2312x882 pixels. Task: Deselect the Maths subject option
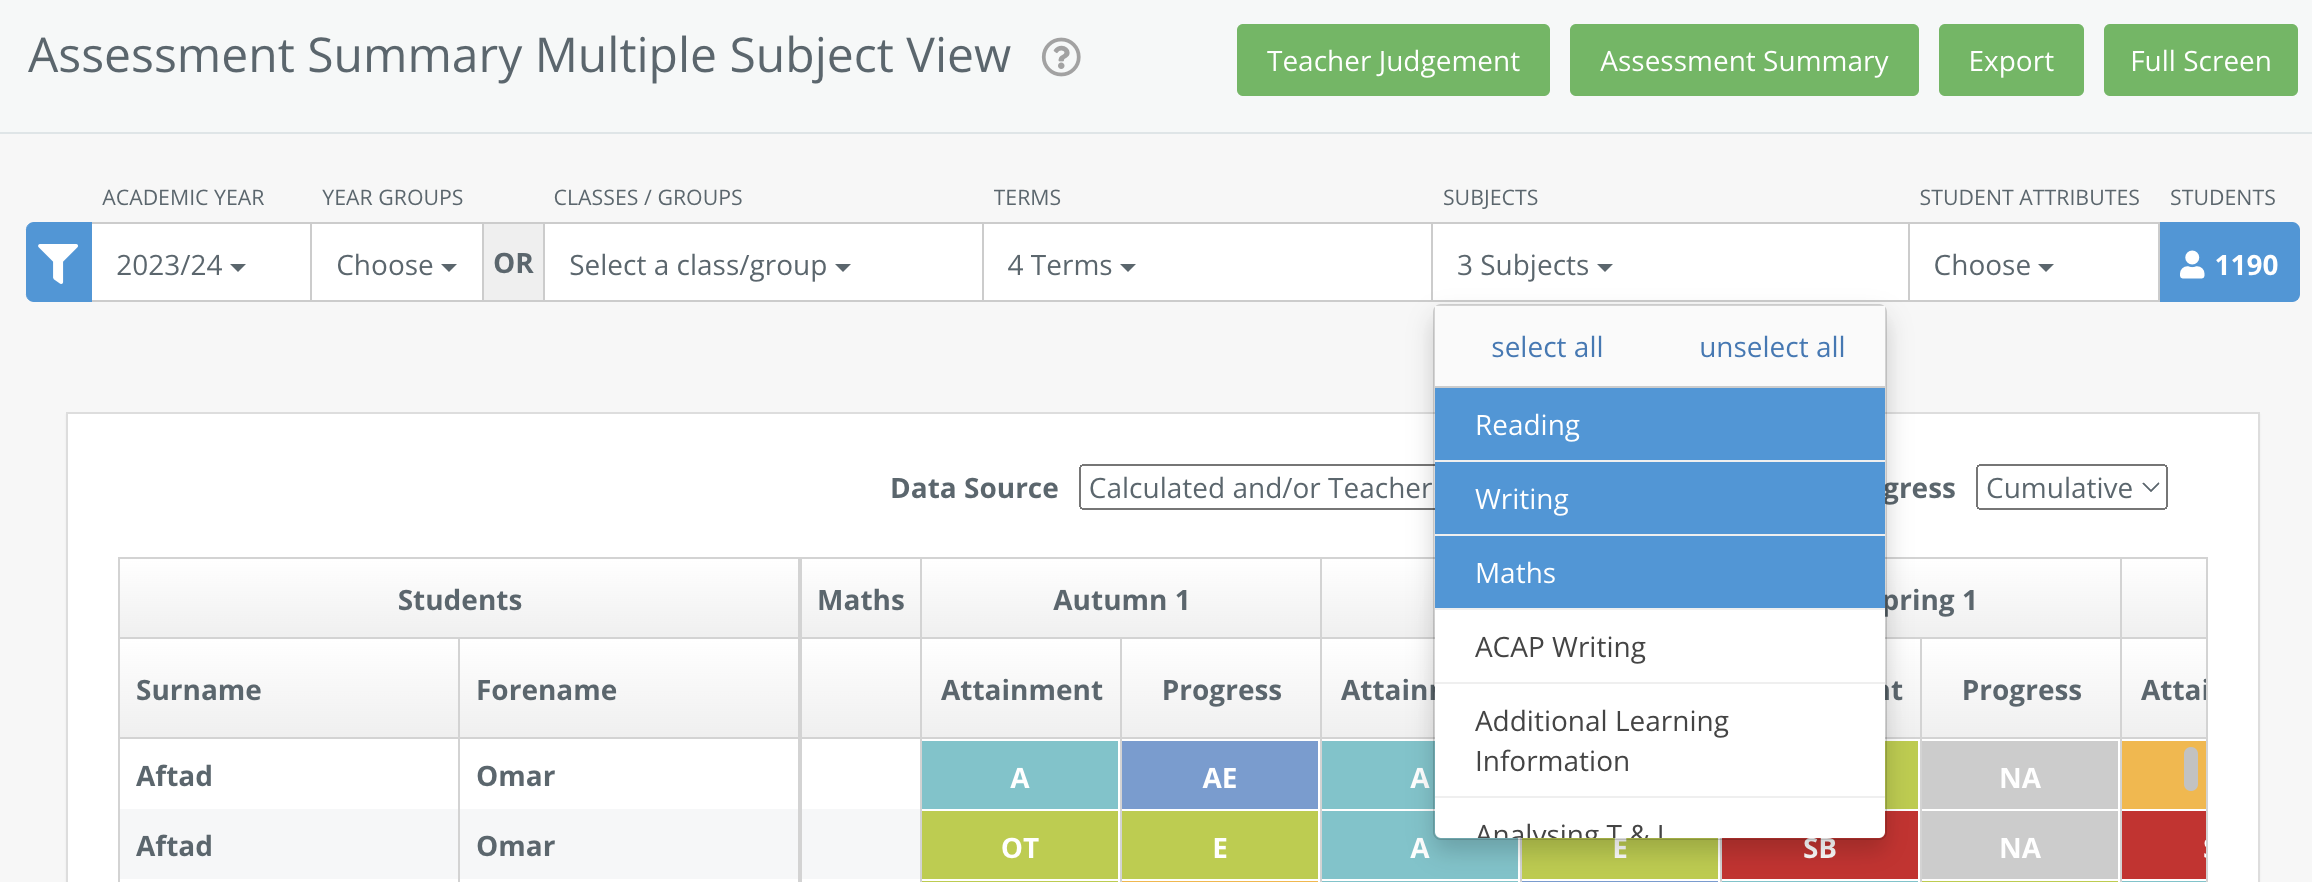(1660, 573)
